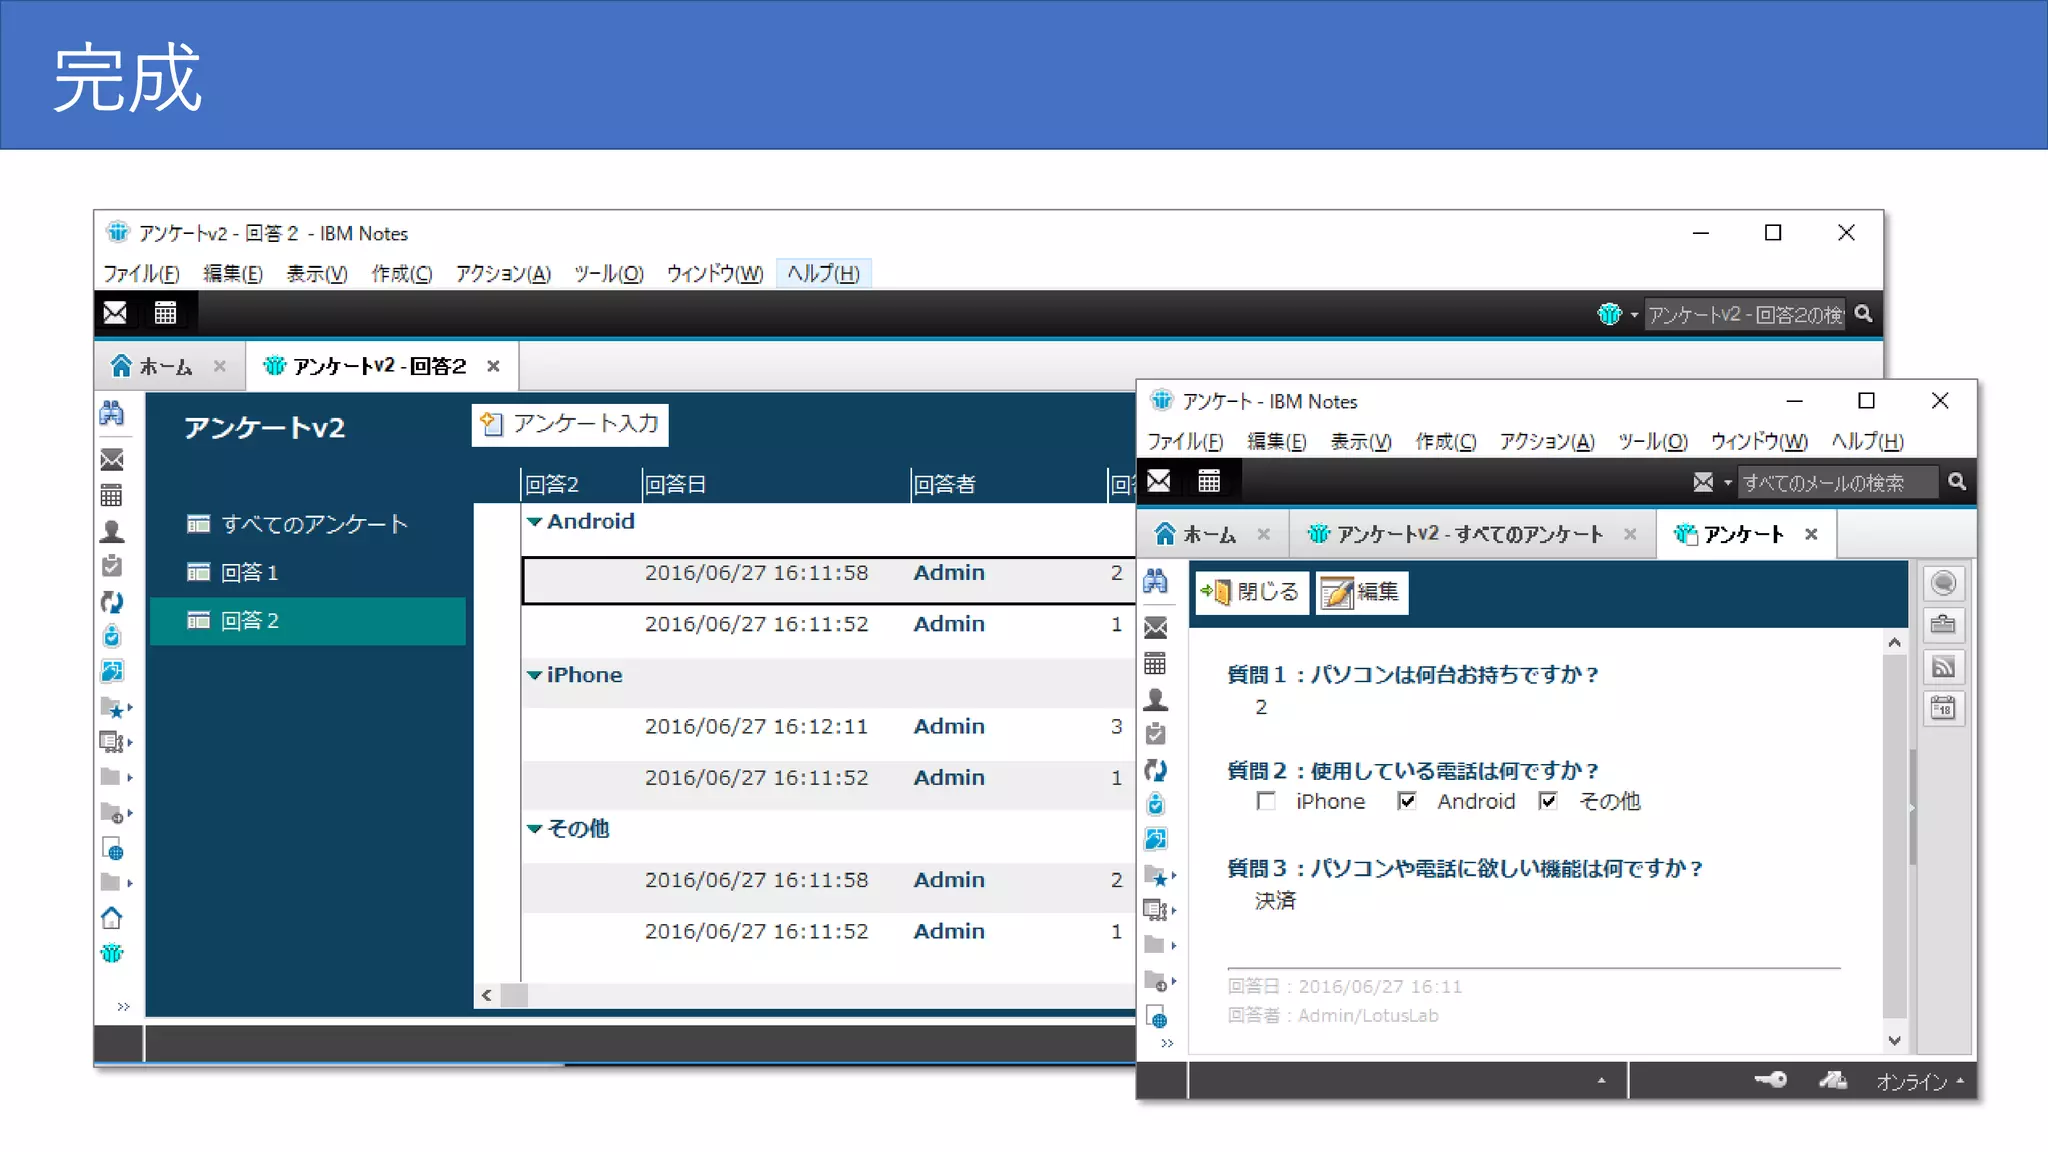The width and height of the screenshot is (2048, 1152).
Task: Click search magnifier in アンケート window
Action: click(1957, 482)
